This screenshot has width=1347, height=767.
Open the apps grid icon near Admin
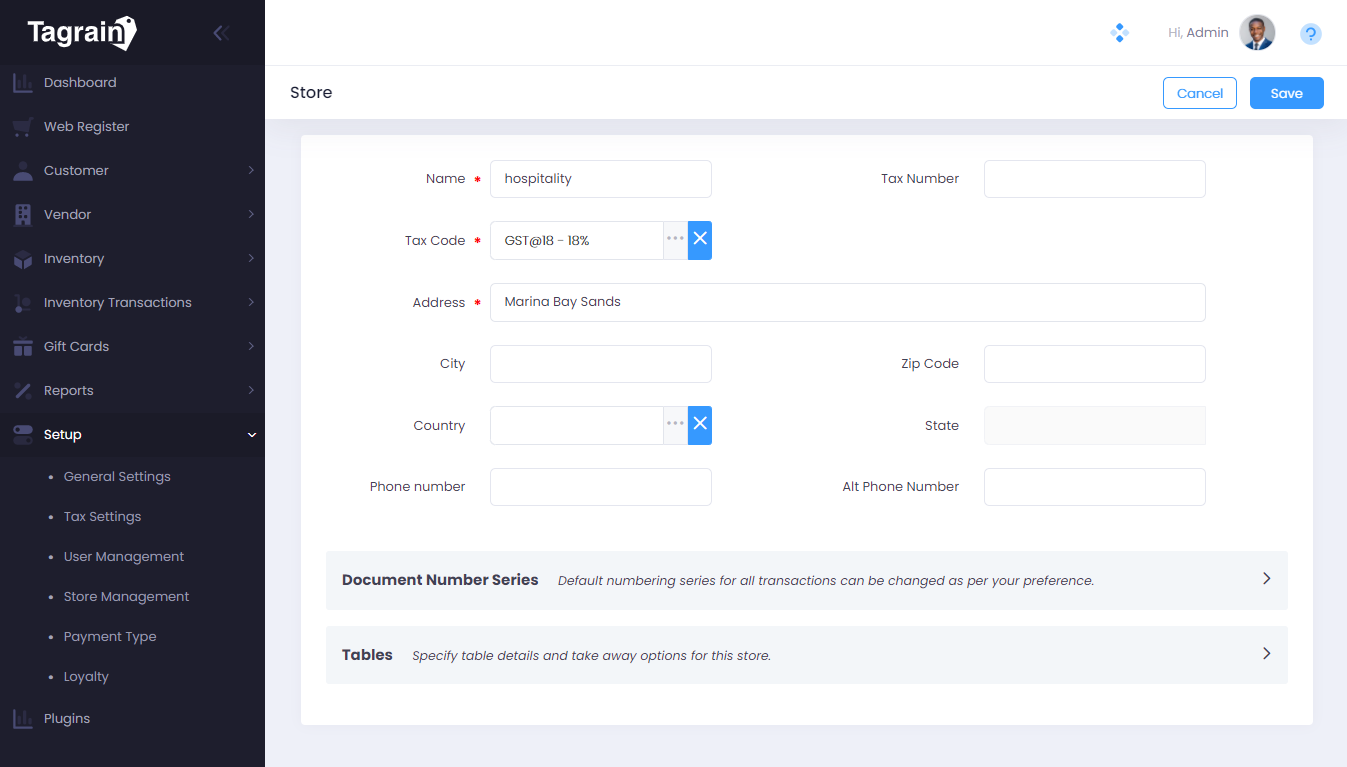tap(1119, 33)
